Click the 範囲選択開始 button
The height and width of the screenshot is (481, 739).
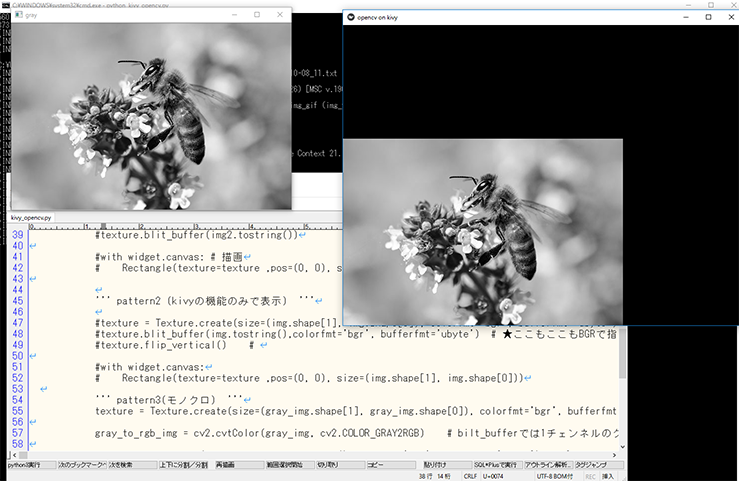point(290,465)
